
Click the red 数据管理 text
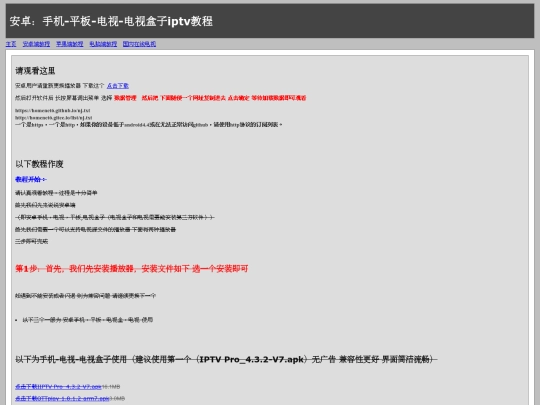(125, 98)
